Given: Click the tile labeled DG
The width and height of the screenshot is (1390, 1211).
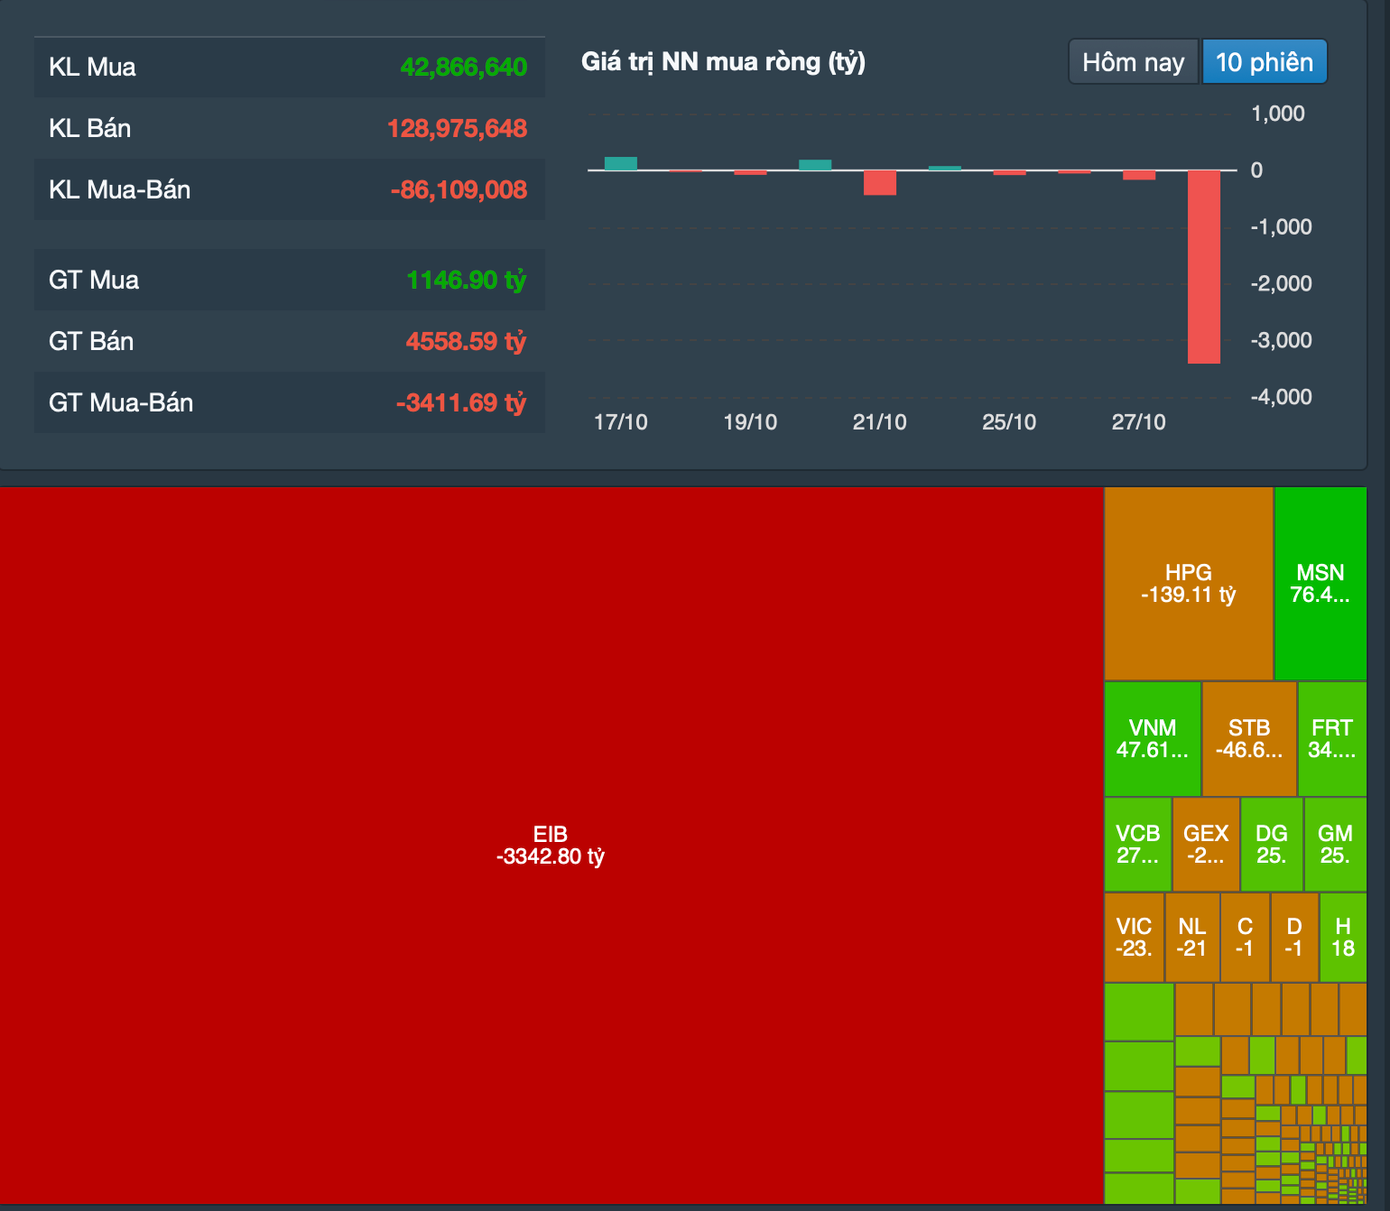Looking at the screenshot, I should (1271, 844).
